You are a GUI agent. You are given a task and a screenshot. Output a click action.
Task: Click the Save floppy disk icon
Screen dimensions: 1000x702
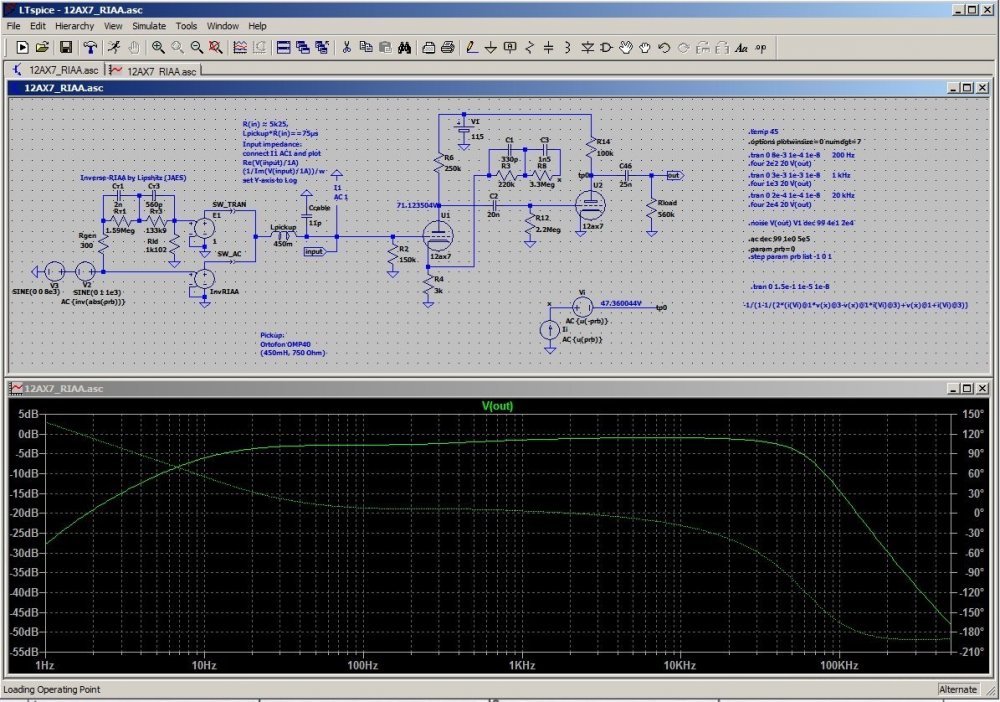[x=65, y=47]
